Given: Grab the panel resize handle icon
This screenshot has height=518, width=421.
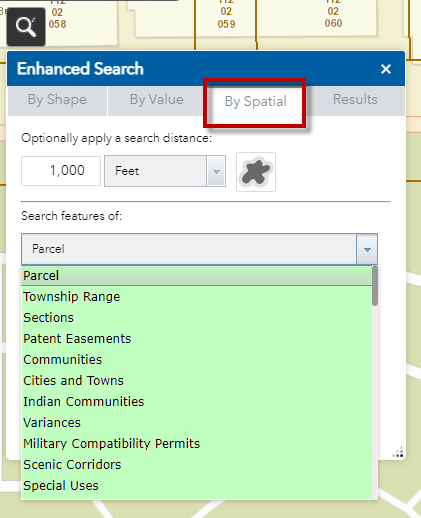Looking at the screenshot, I should 398,452.
